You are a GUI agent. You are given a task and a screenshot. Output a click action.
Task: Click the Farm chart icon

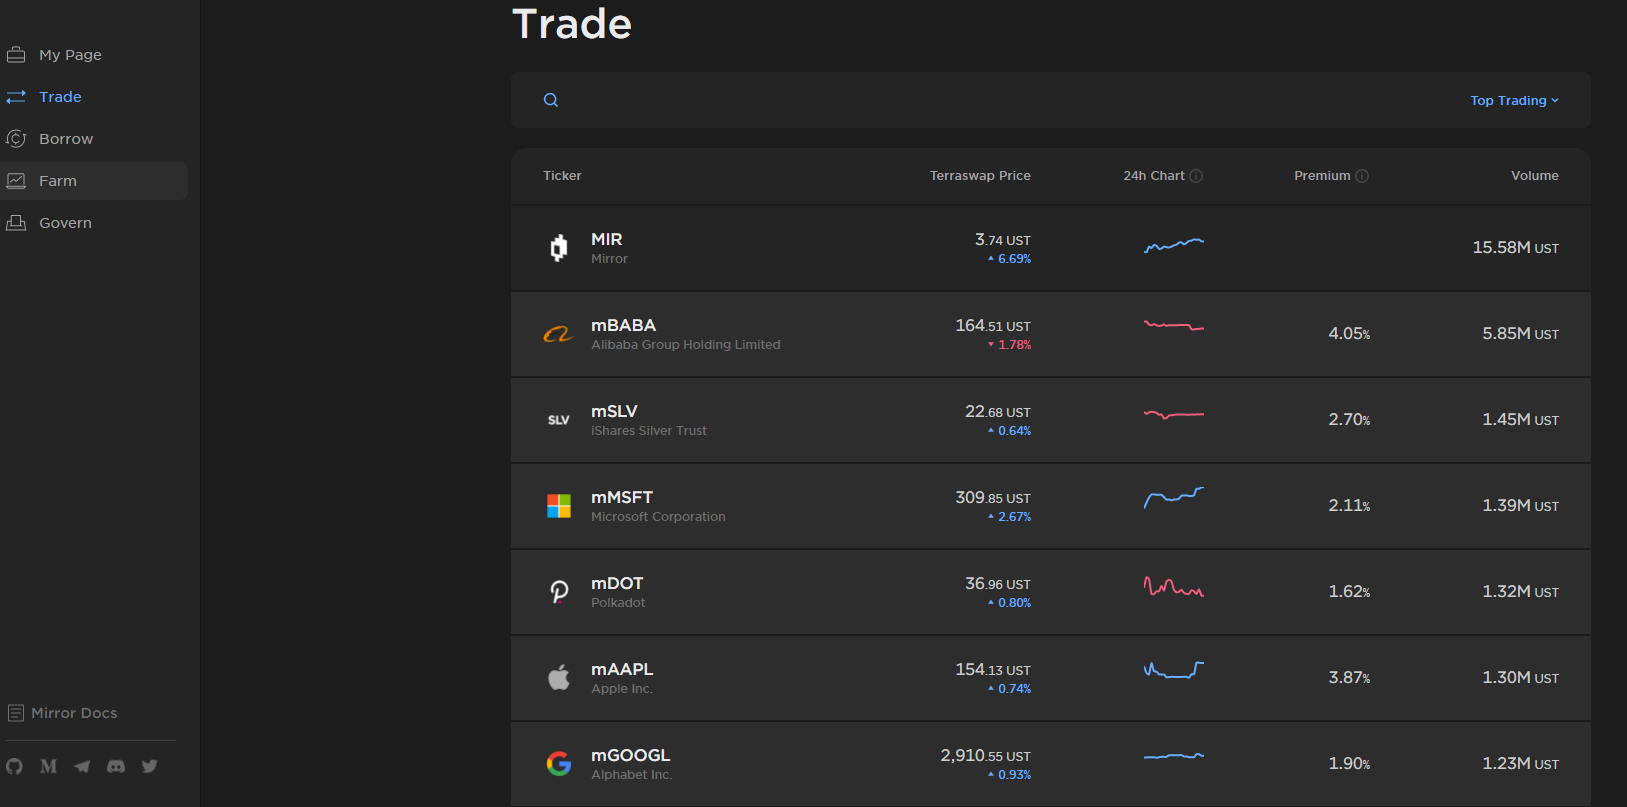[16, 180]
